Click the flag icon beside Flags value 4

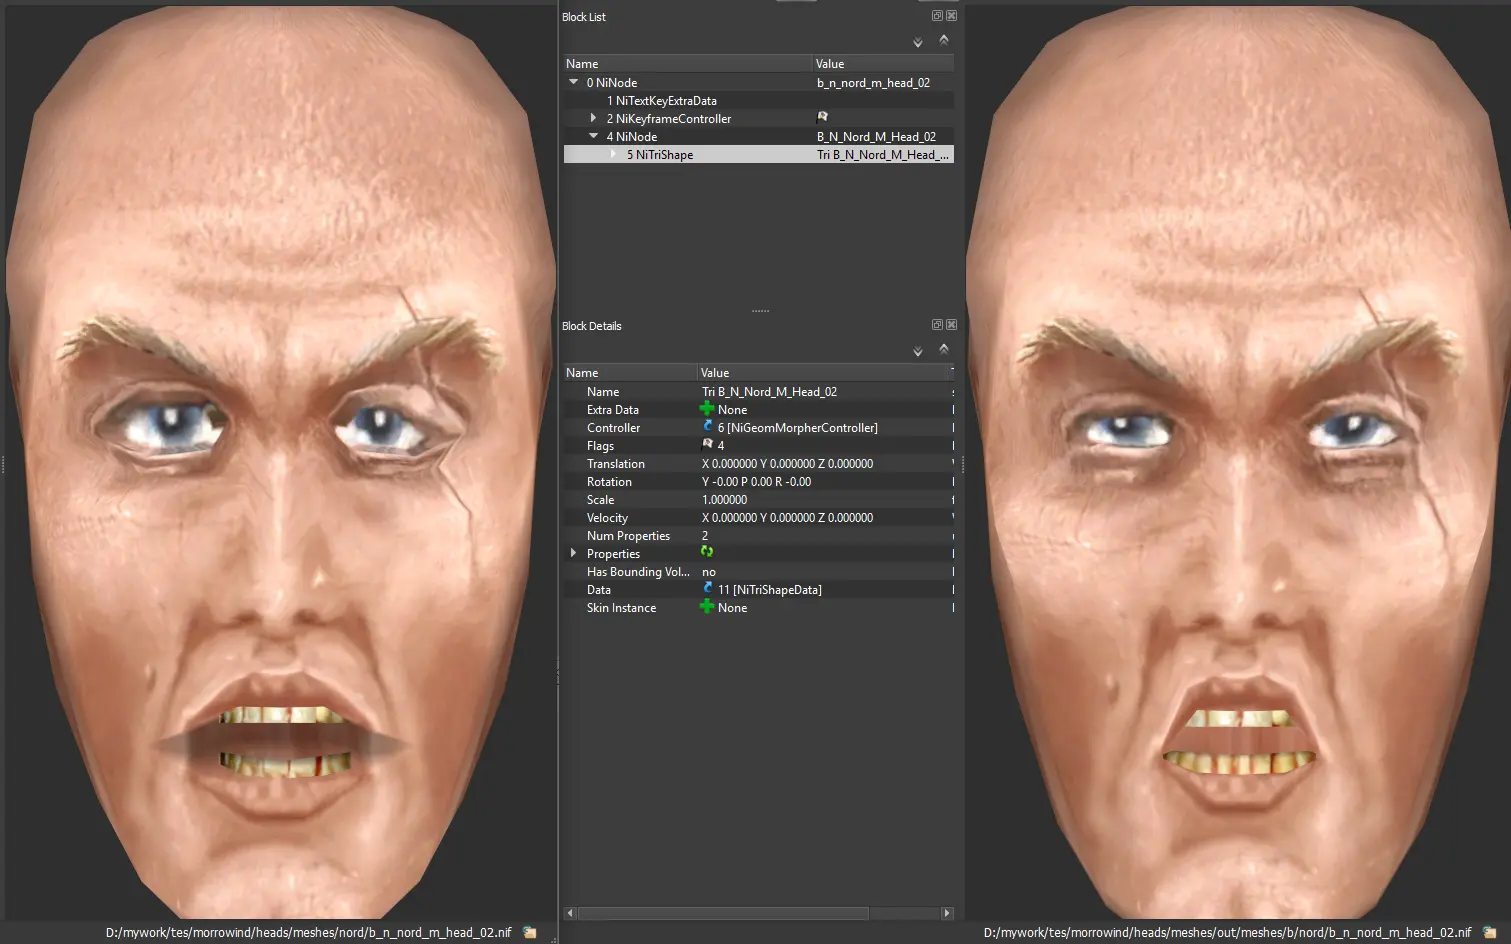click(708, 444)
